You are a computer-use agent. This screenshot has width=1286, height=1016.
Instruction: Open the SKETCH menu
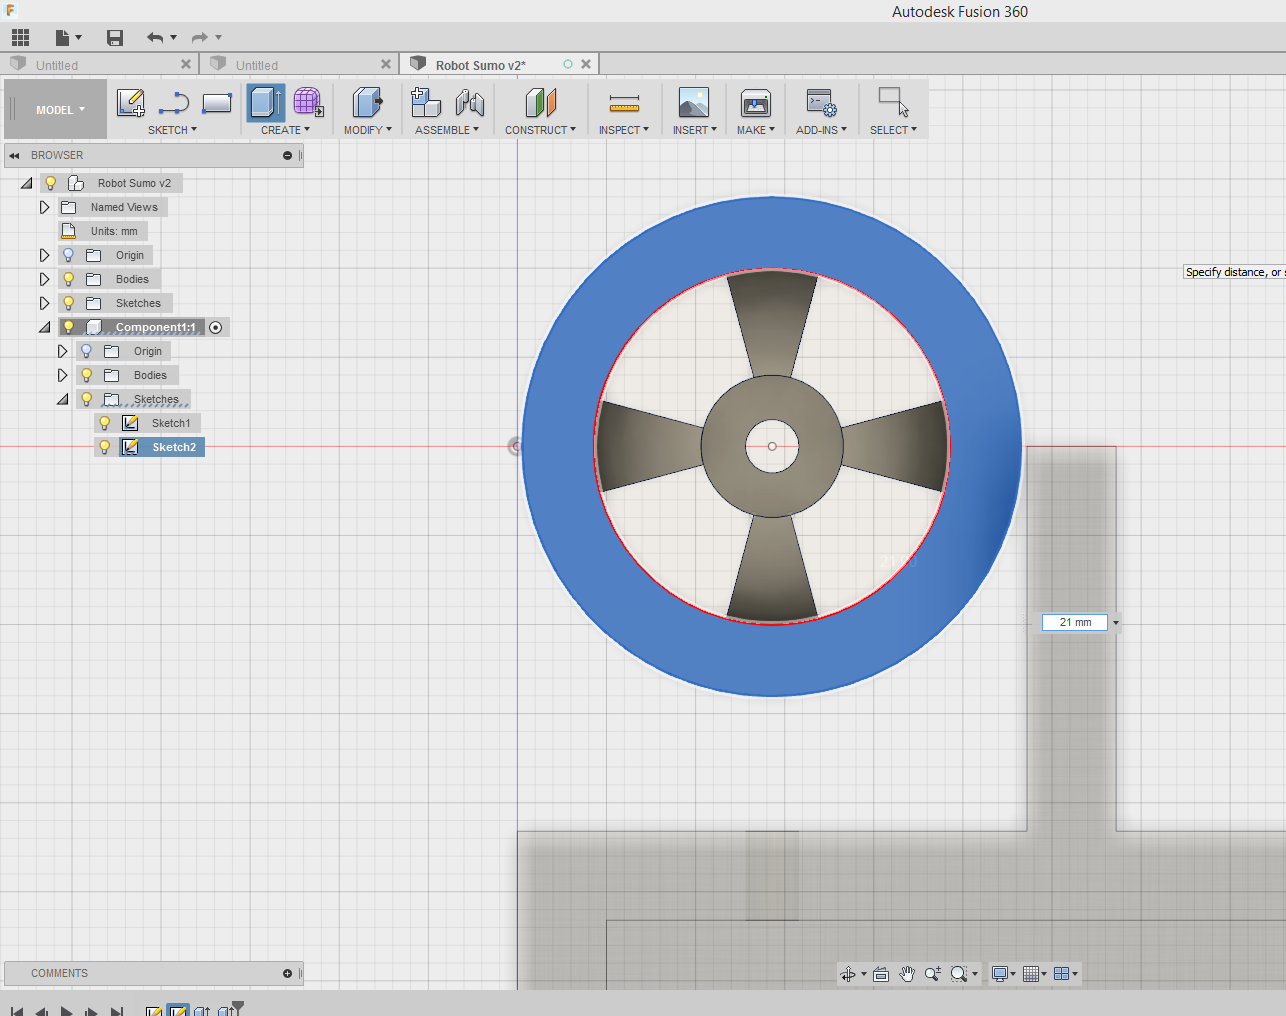click(172, 130)
